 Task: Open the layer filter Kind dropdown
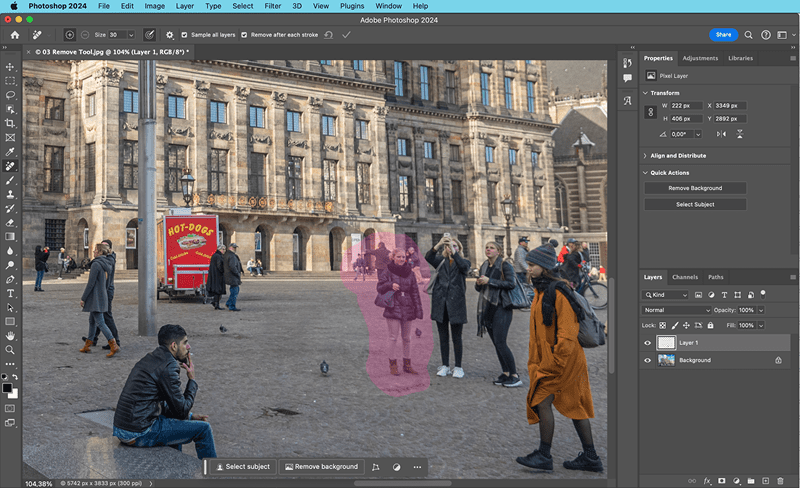click(665, 295)
